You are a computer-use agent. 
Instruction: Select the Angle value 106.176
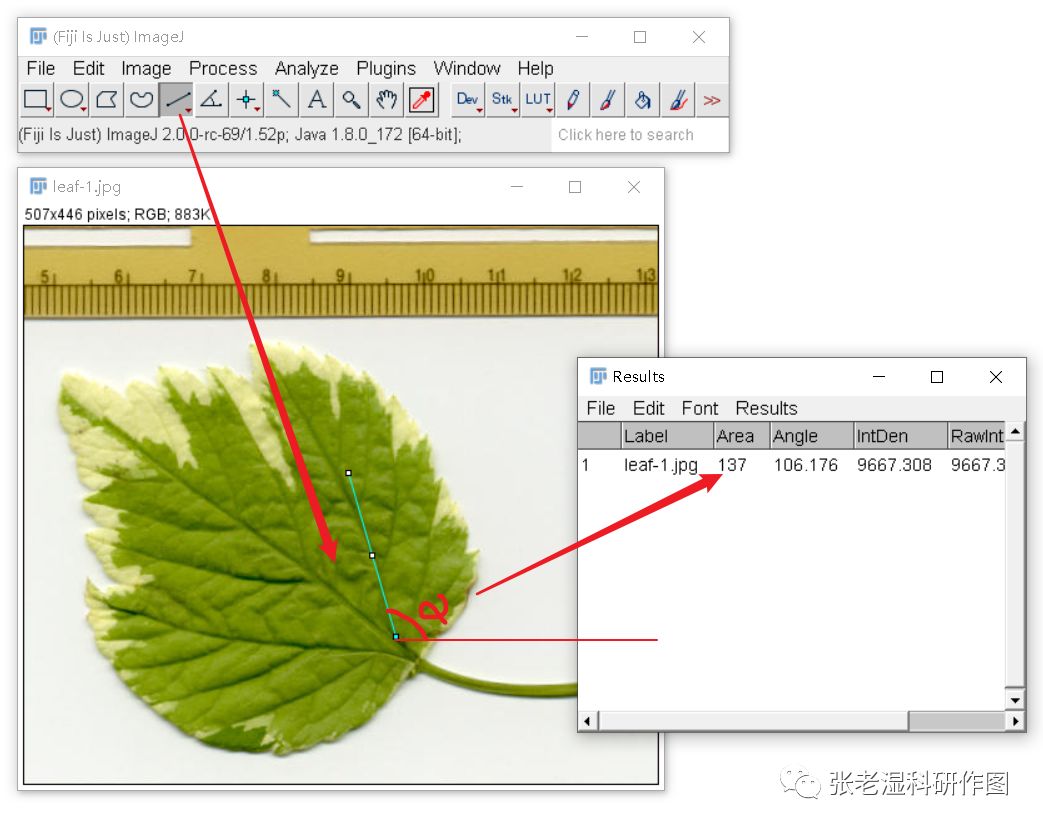[806, 465]
